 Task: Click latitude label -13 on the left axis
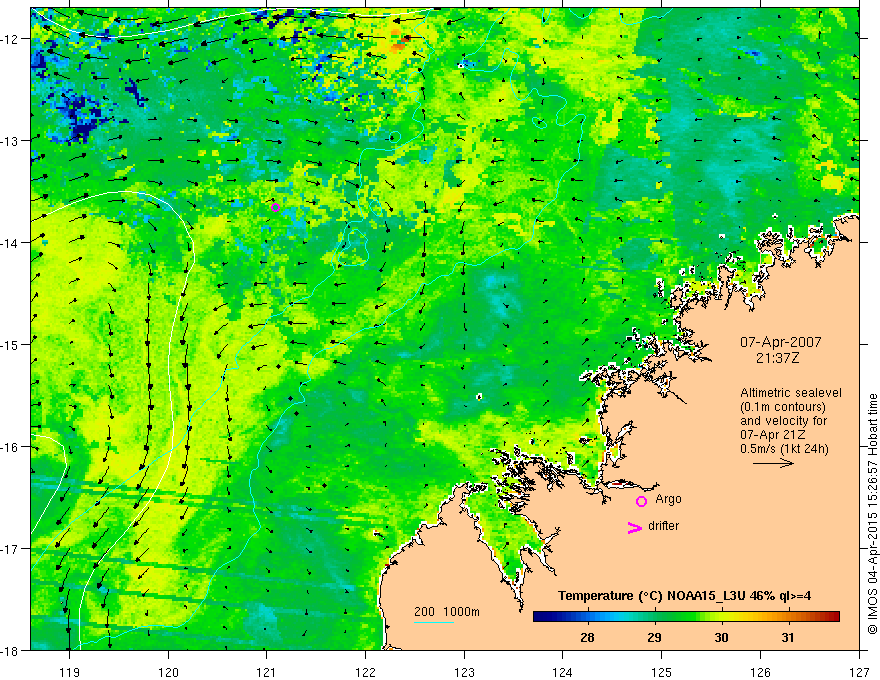[x=11, y=141]
